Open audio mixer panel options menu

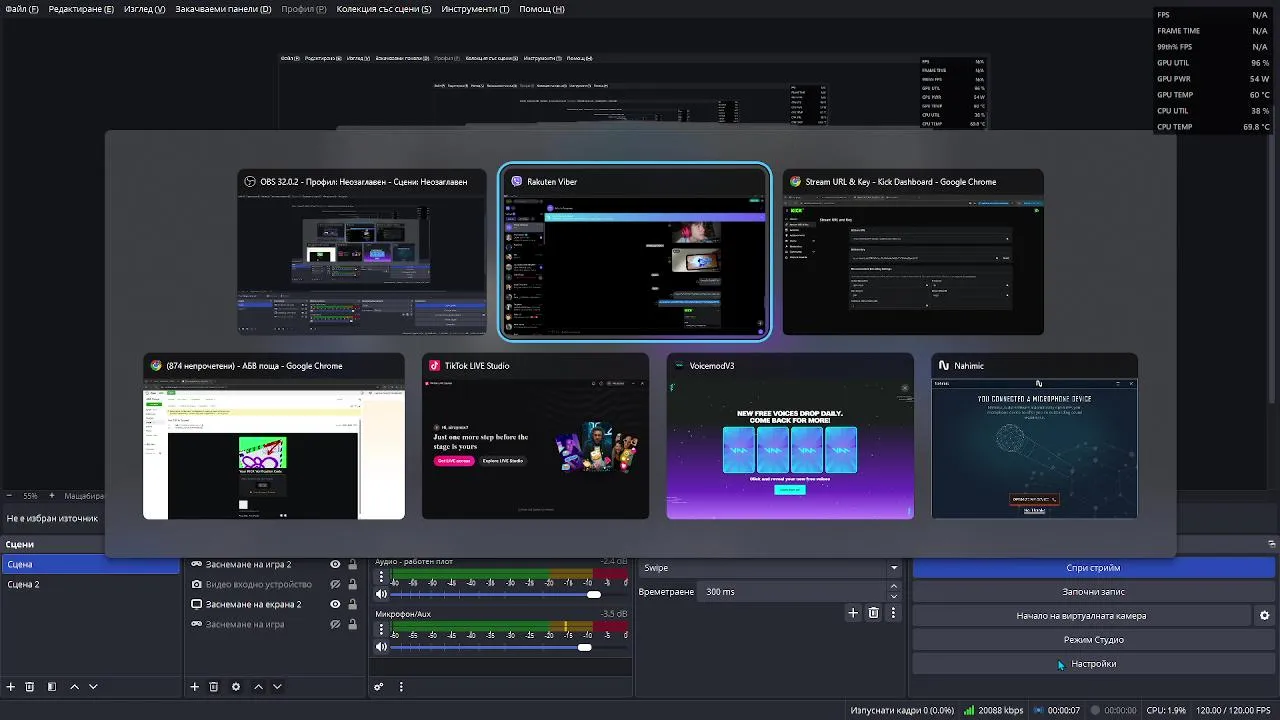pos(401,687)
